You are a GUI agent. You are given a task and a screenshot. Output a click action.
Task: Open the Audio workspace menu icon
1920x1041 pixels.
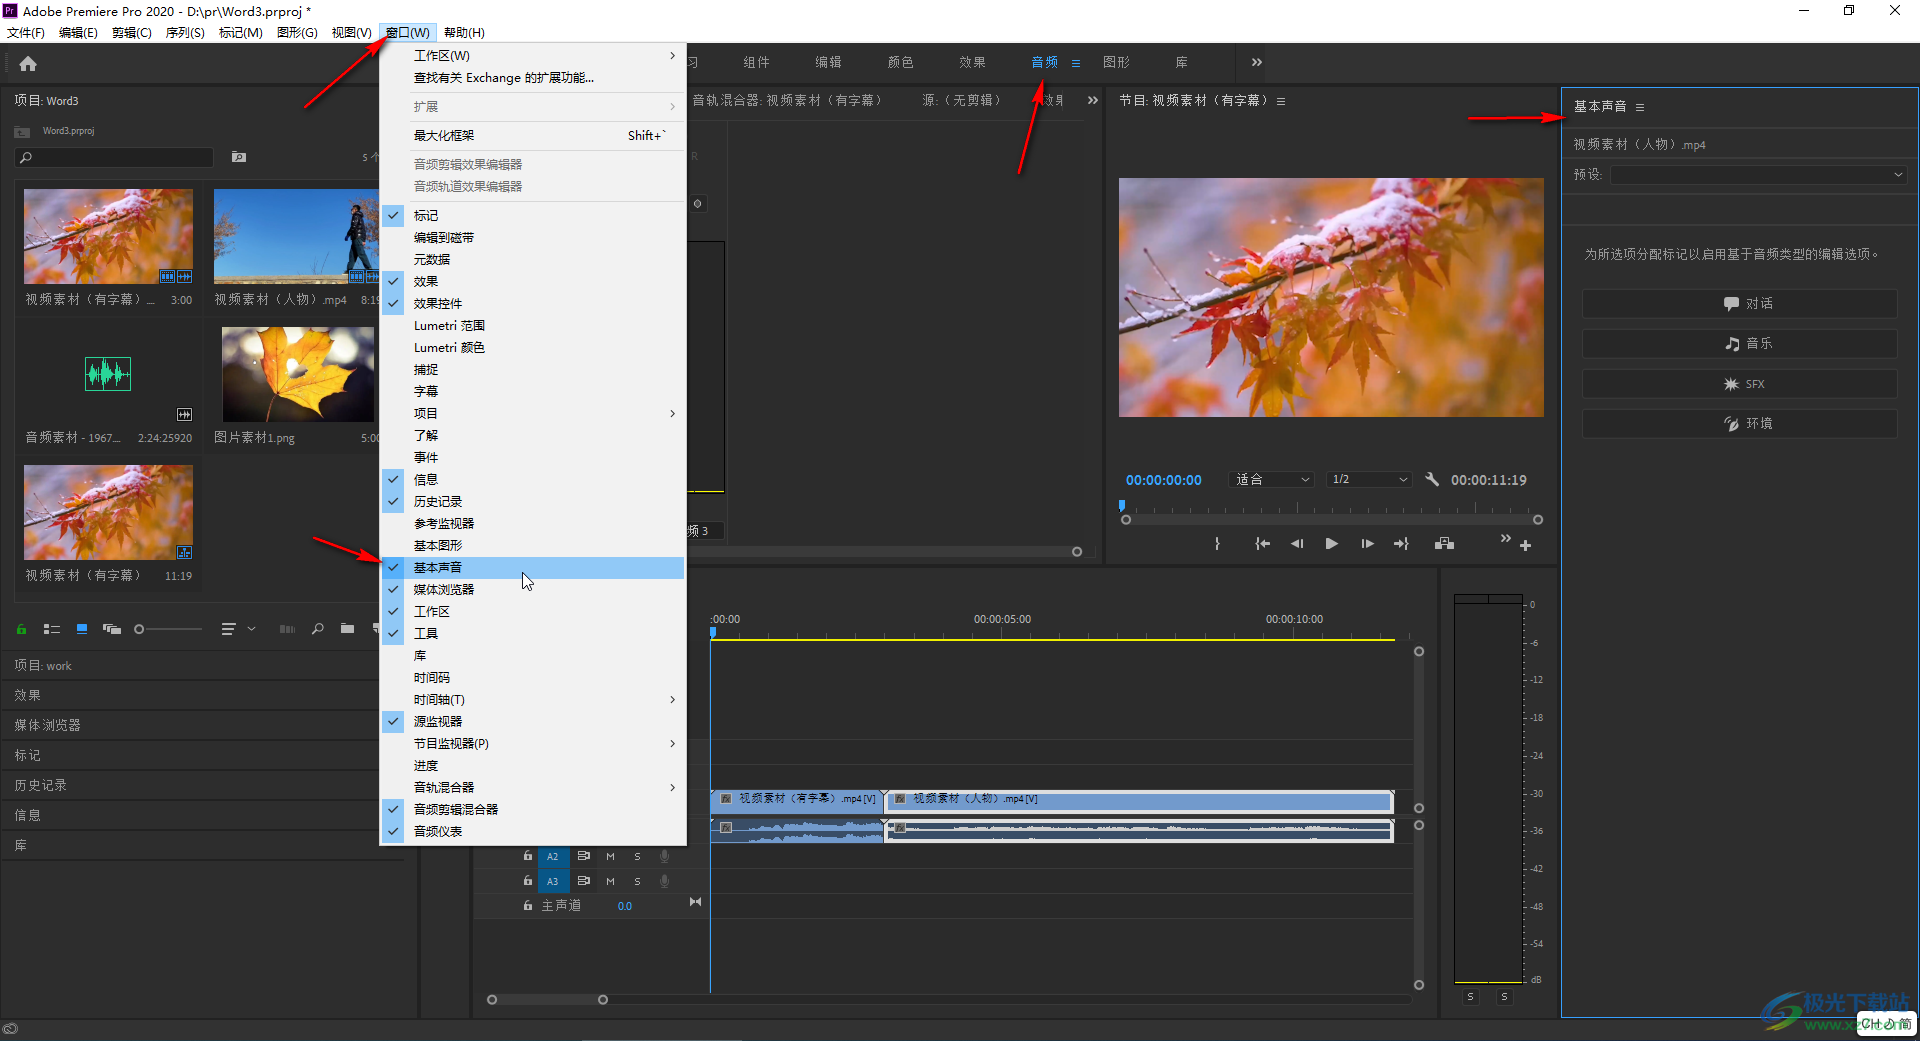(1076, 63)
